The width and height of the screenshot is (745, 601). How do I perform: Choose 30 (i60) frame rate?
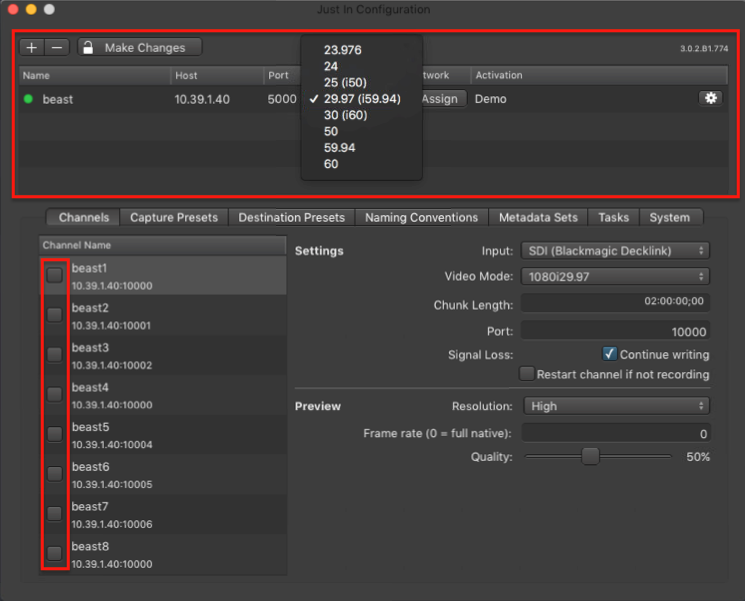click(x=345, y=115)
